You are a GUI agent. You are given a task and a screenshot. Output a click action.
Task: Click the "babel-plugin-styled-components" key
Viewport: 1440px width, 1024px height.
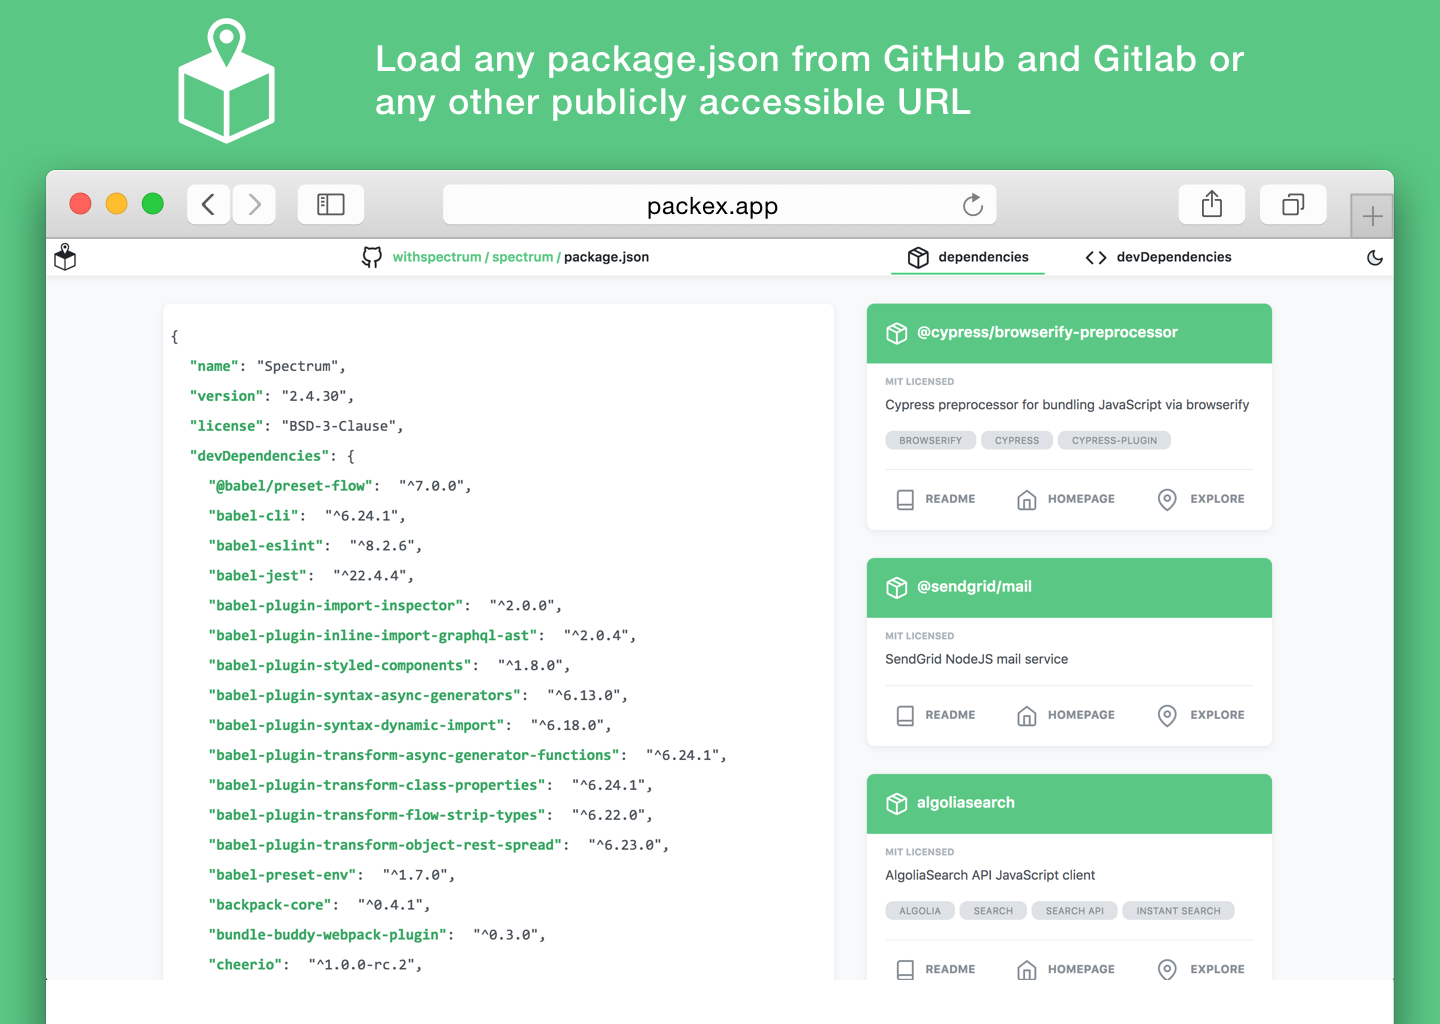340,666
